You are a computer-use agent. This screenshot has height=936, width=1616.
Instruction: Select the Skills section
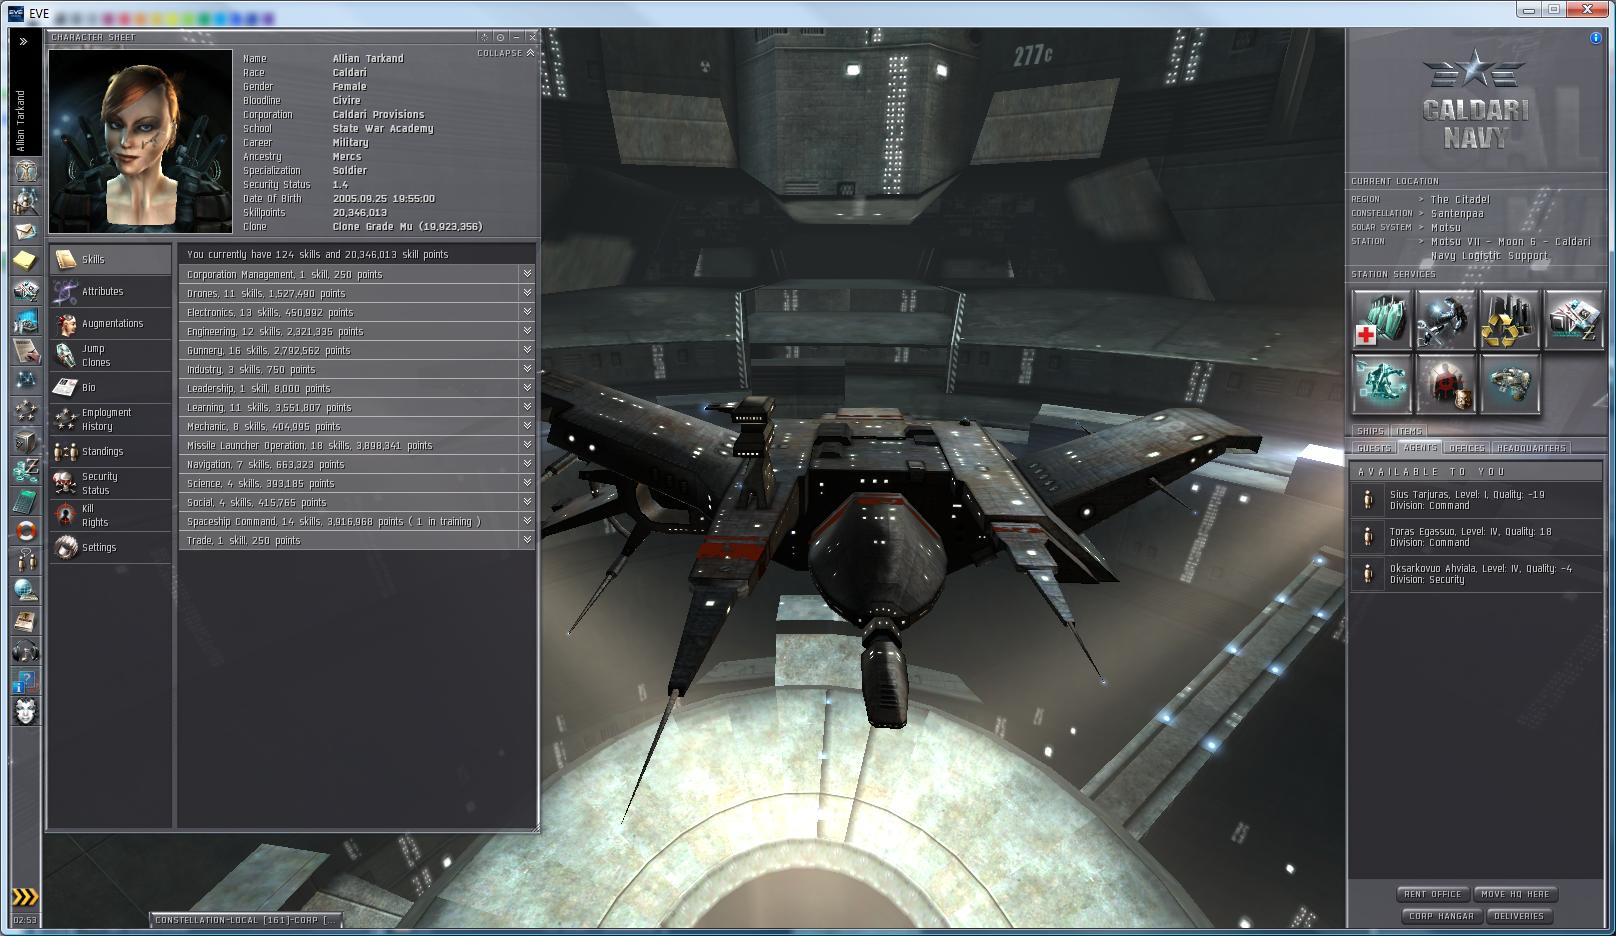[x=111, y=259]
